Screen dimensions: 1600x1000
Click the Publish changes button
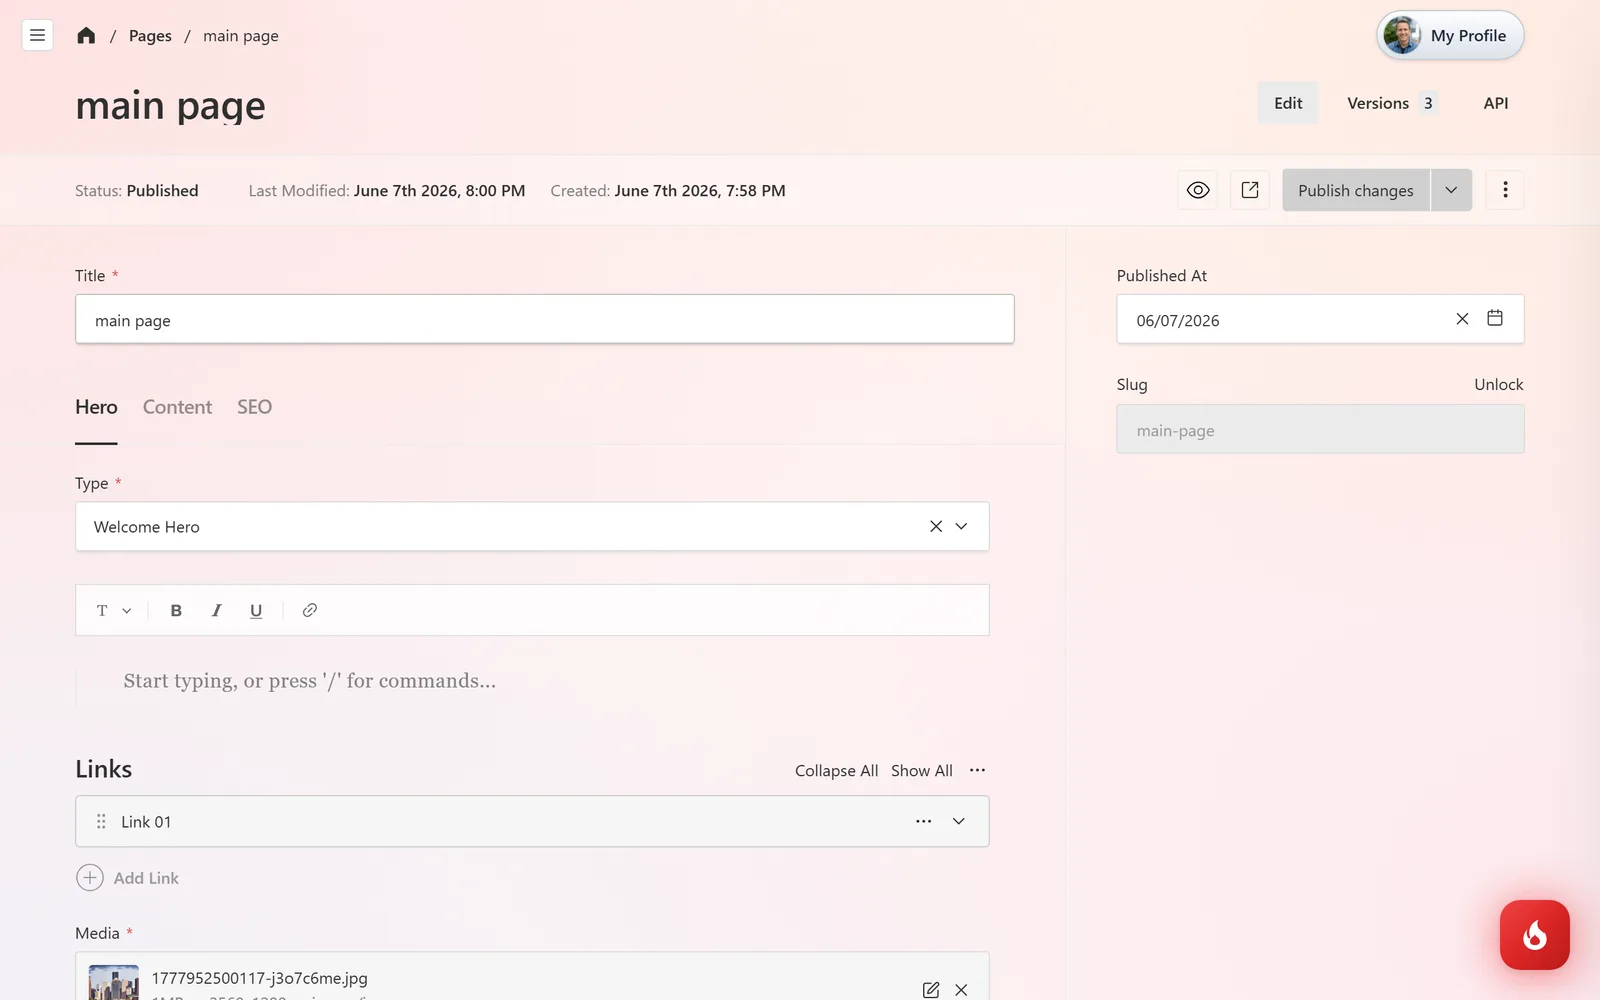1356,190
